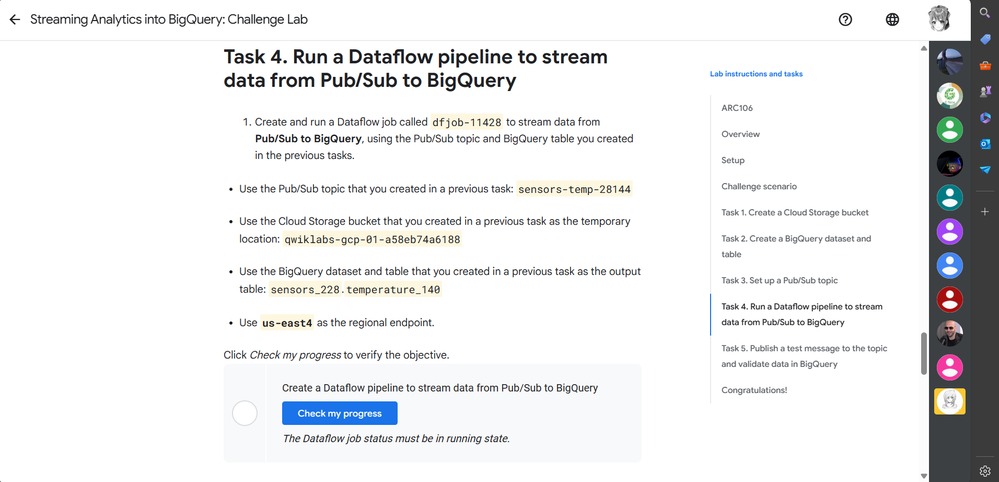Screen dimensions: 999x482
Task: Select the blue default person avatar
Action: coord(949,266)
